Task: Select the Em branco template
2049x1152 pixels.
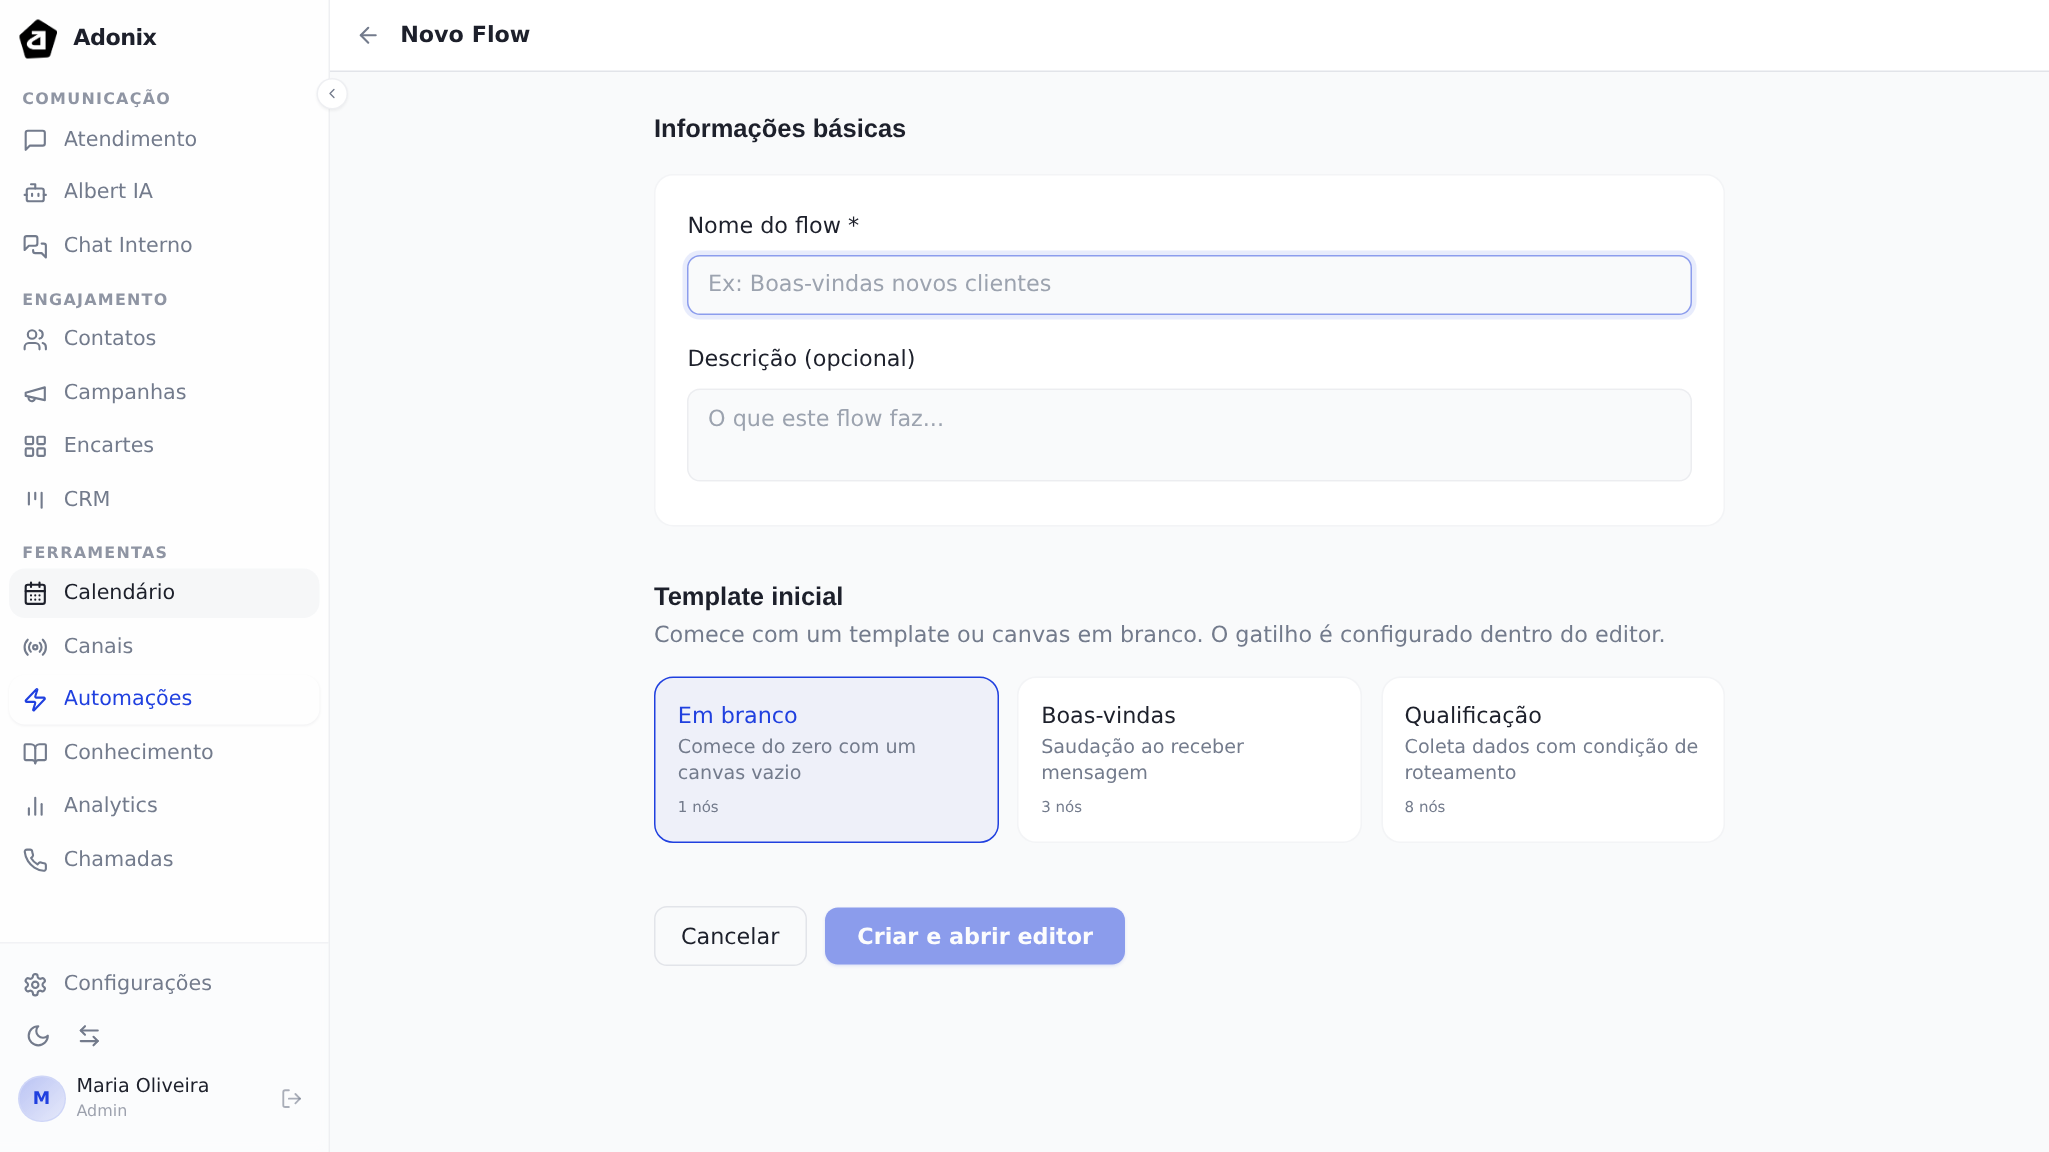Action: (x=825, y=759)
